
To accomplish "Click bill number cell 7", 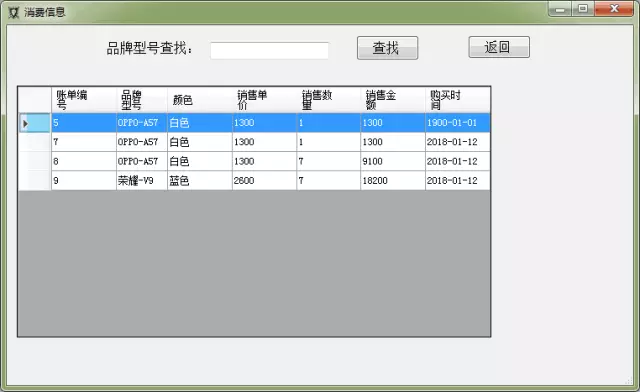I will point(84,142).
